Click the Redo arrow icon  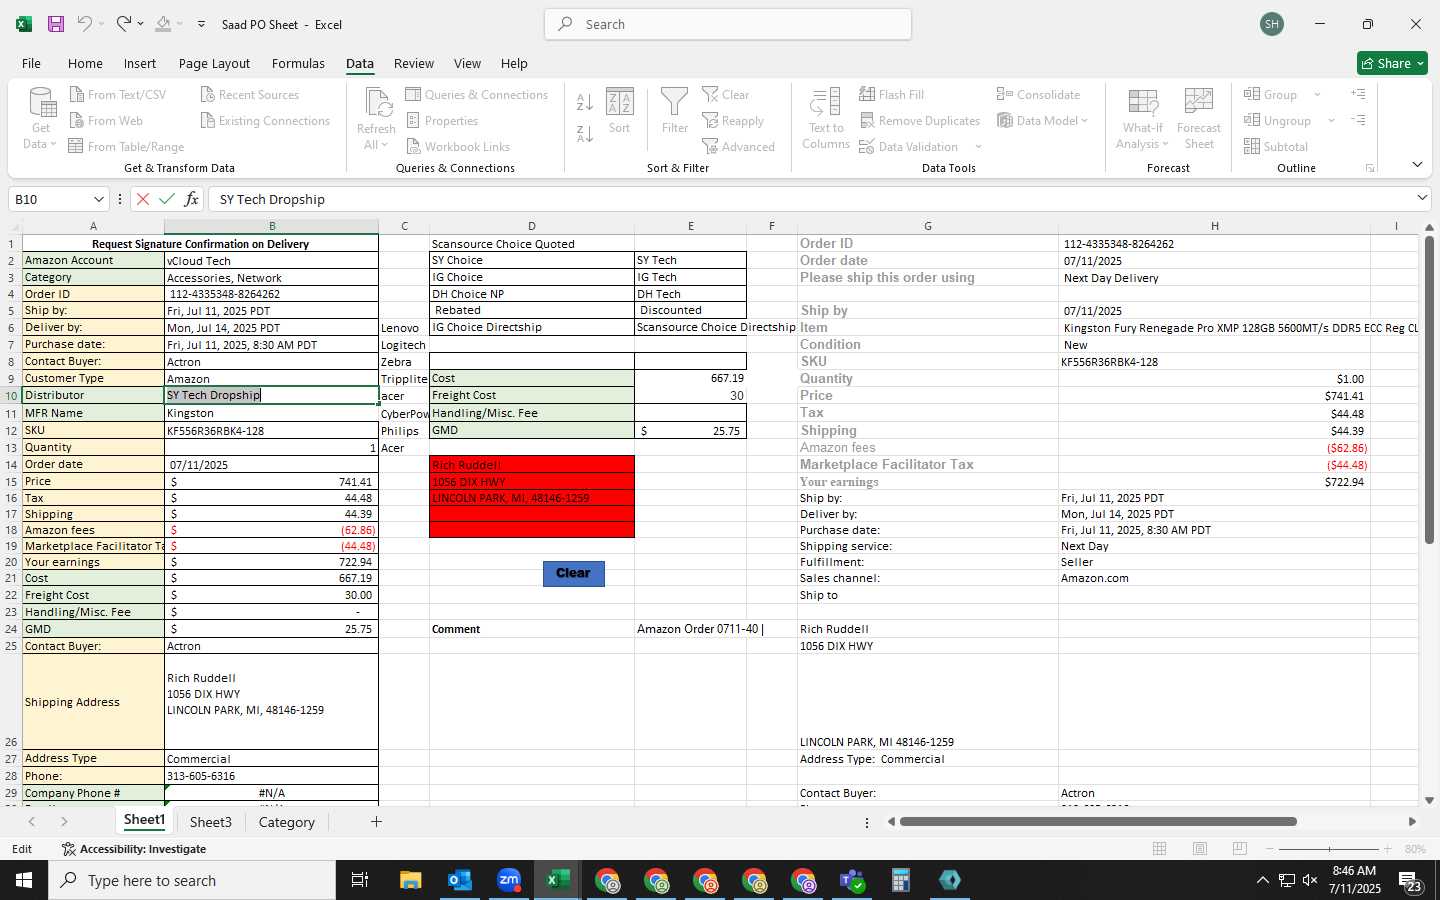[x=123, y=24]
